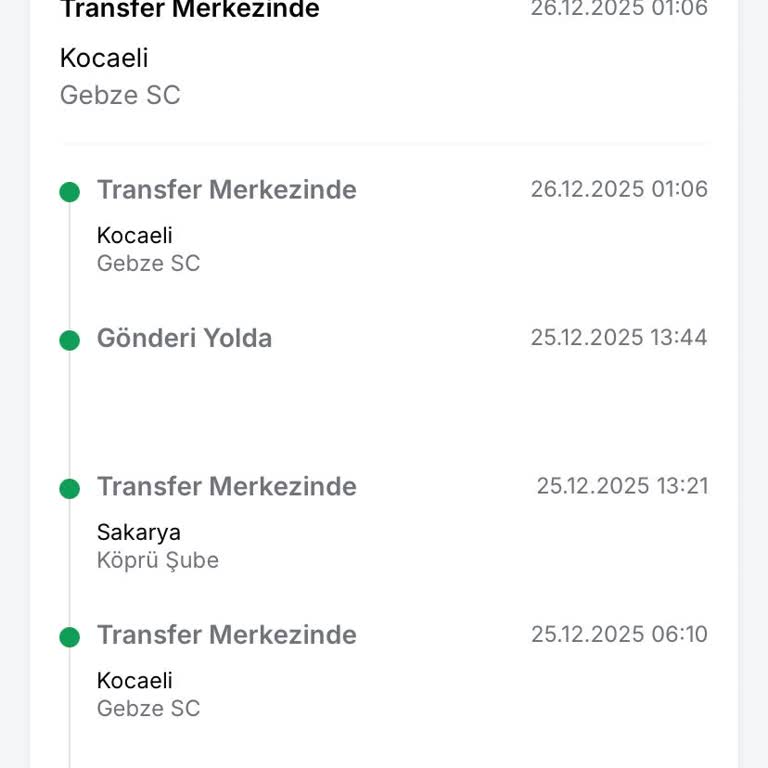Click Gebze SC in the 06:10 entry
The height and width of the screenshot is (768, 768).
pos(148,709)
